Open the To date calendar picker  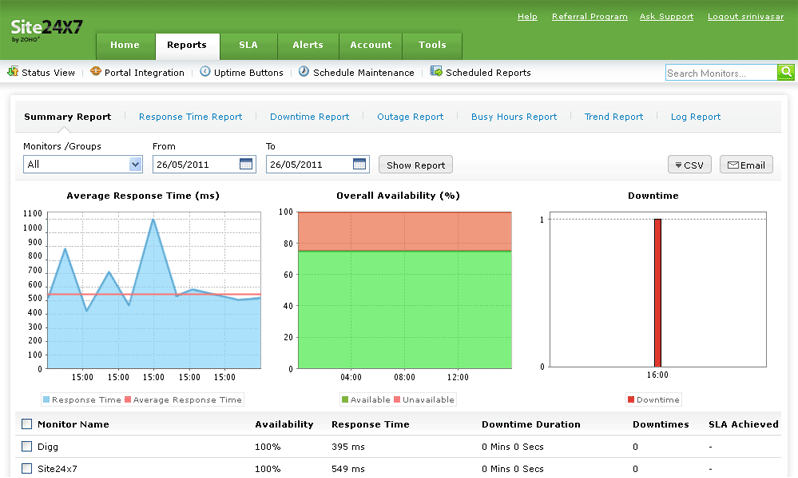360,164
